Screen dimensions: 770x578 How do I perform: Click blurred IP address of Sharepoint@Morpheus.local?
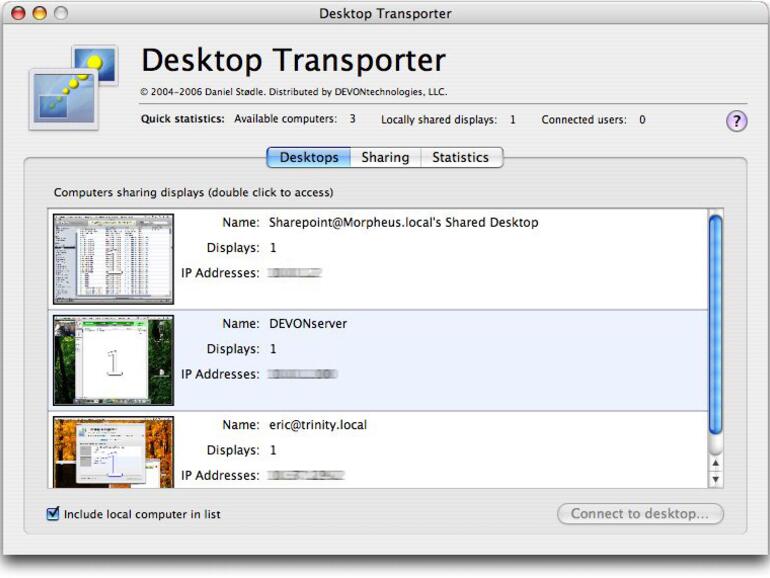pos(295,273)
